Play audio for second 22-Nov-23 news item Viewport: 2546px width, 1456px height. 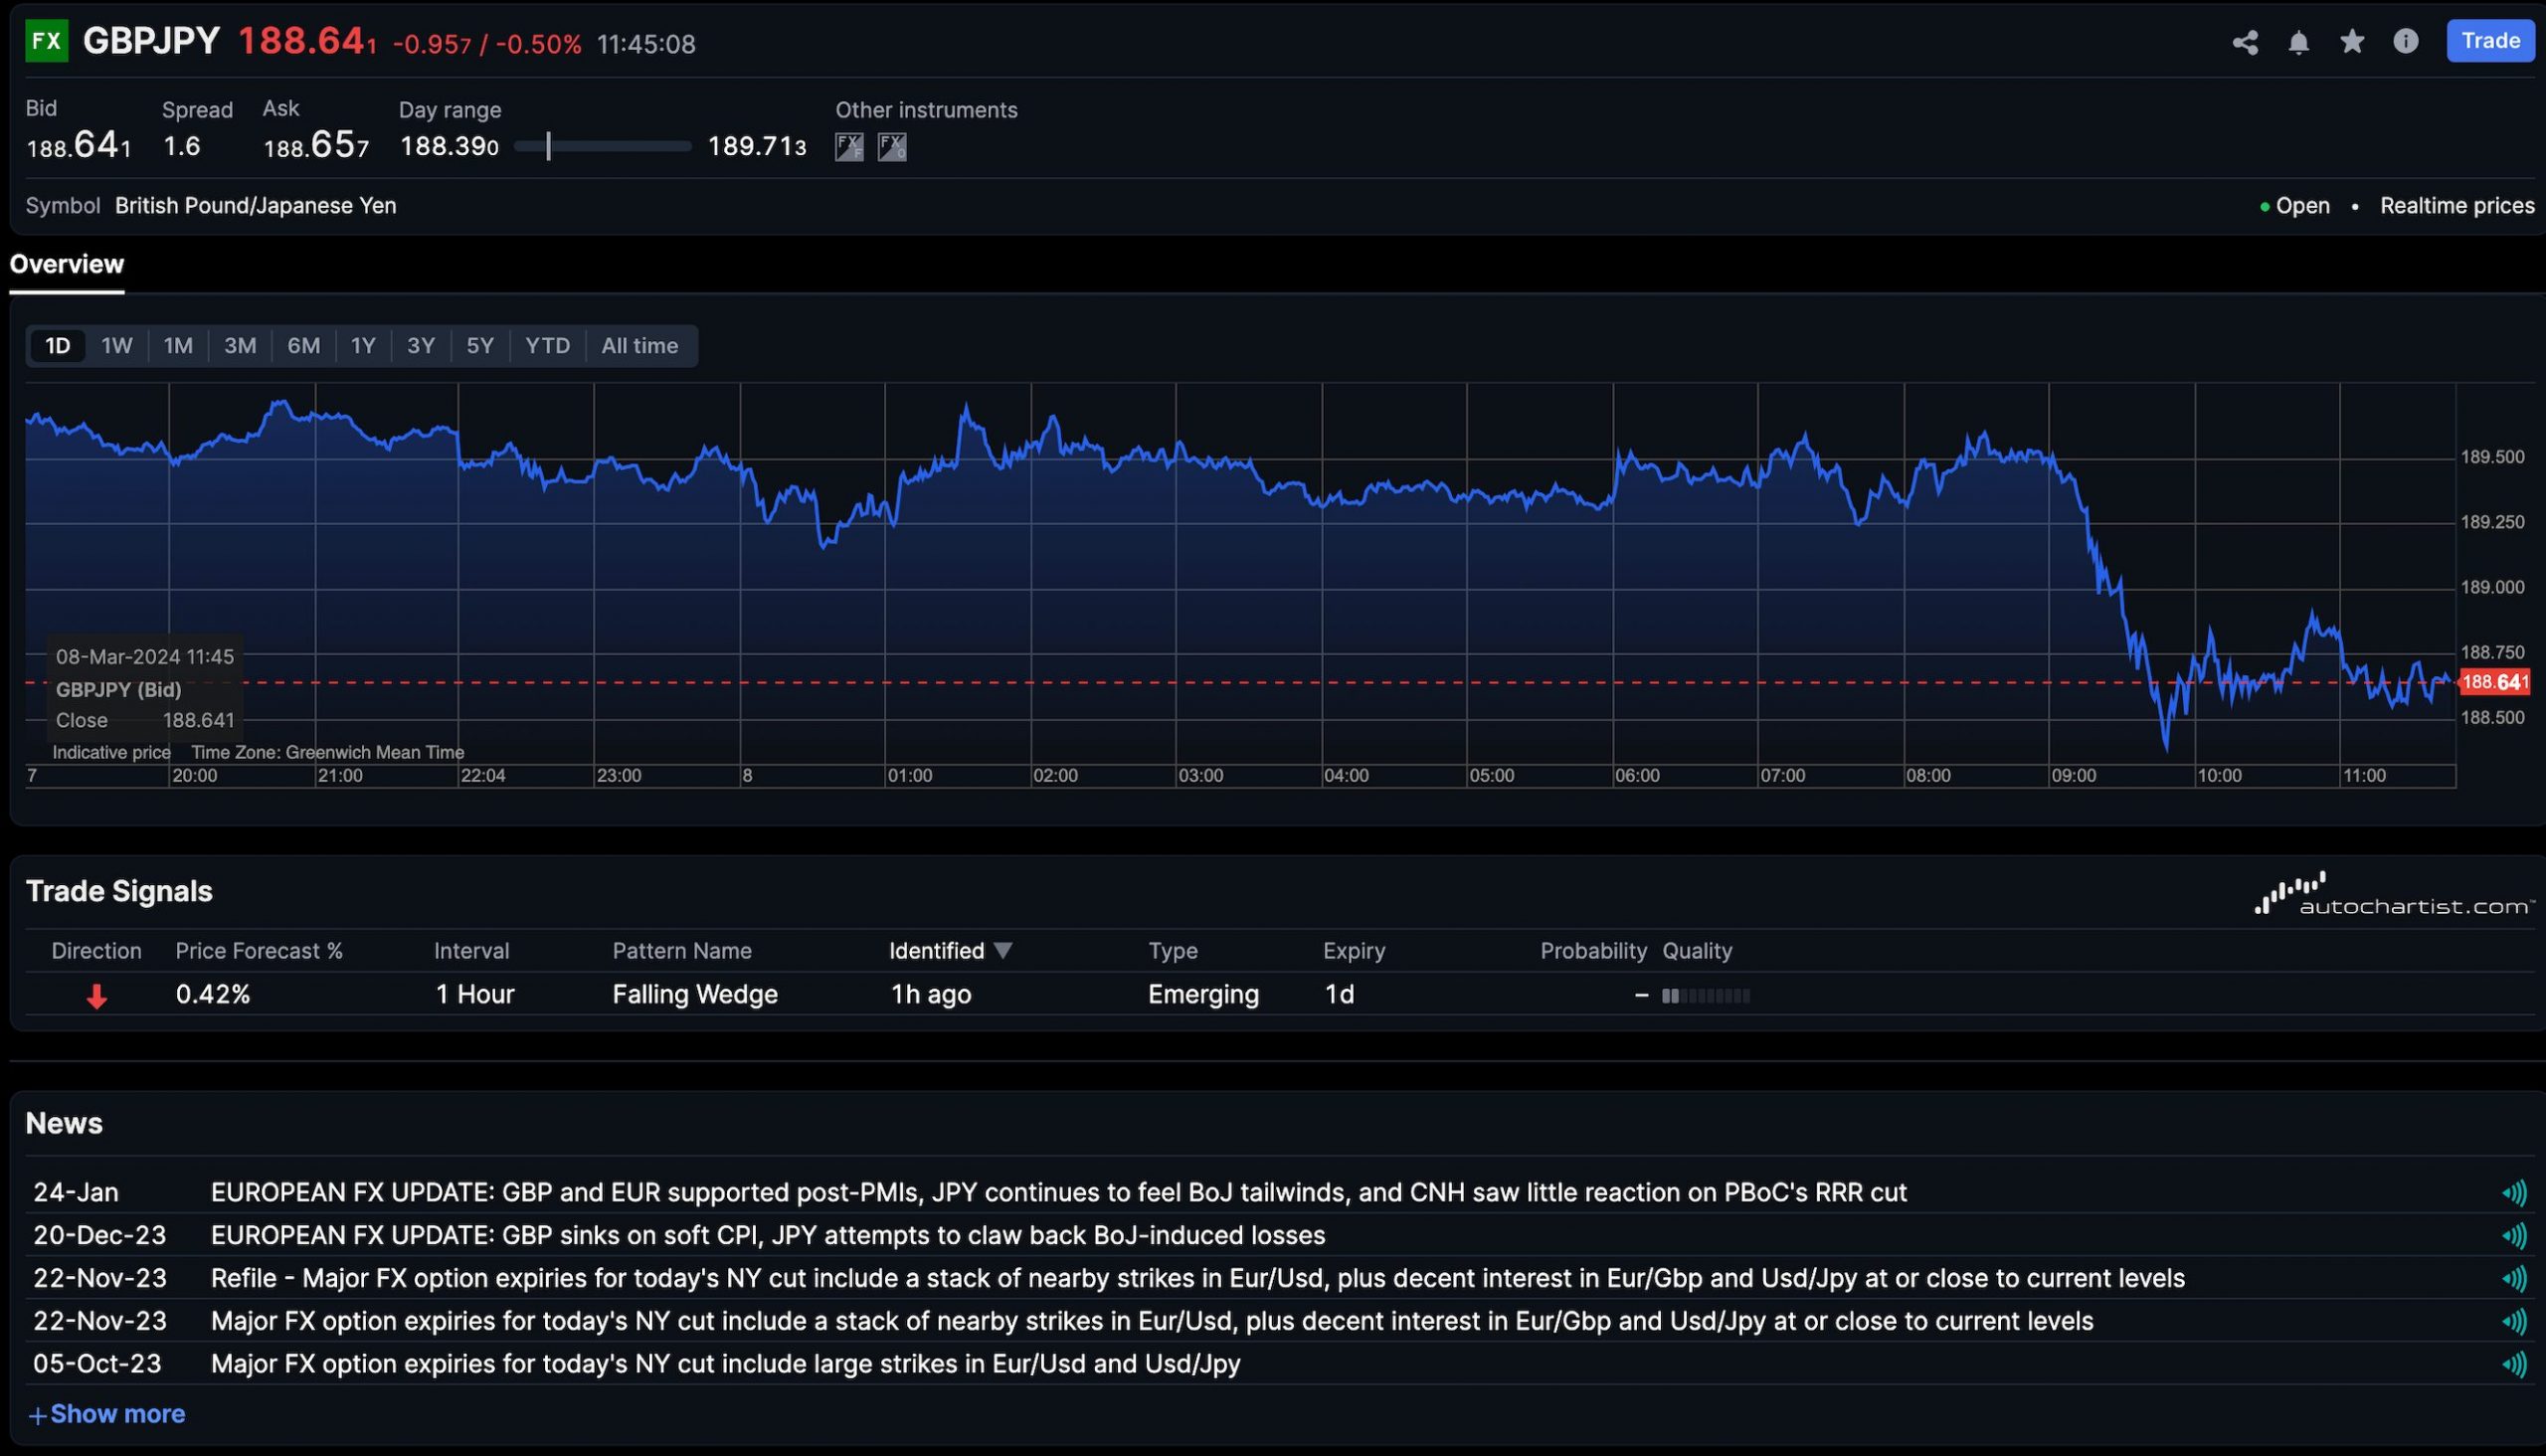[2514, 1322]
